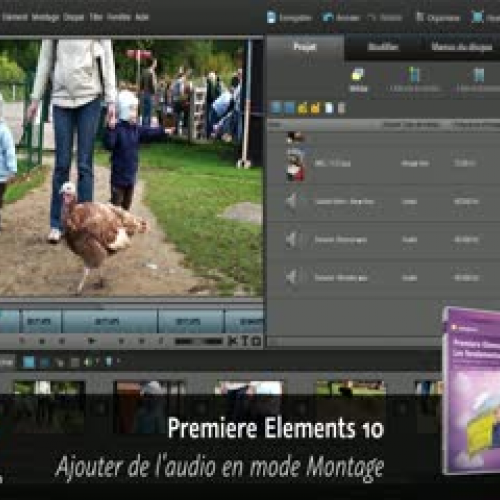500x500 pixels.
Task: Click the Enregistrer save icon
Action: point(271,17)
